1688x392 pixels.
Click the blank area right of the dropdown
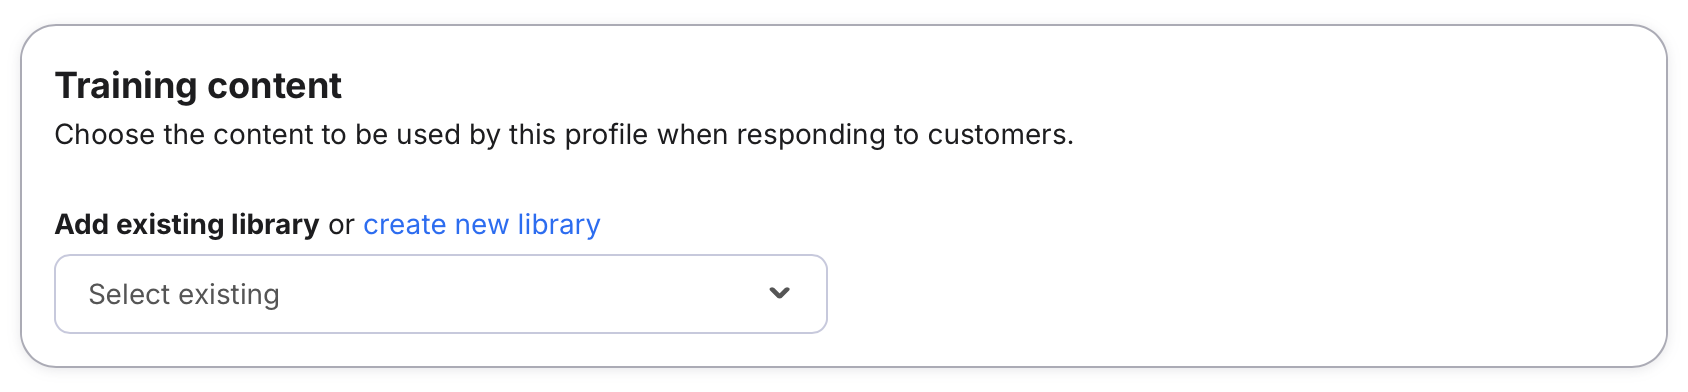1240,294
